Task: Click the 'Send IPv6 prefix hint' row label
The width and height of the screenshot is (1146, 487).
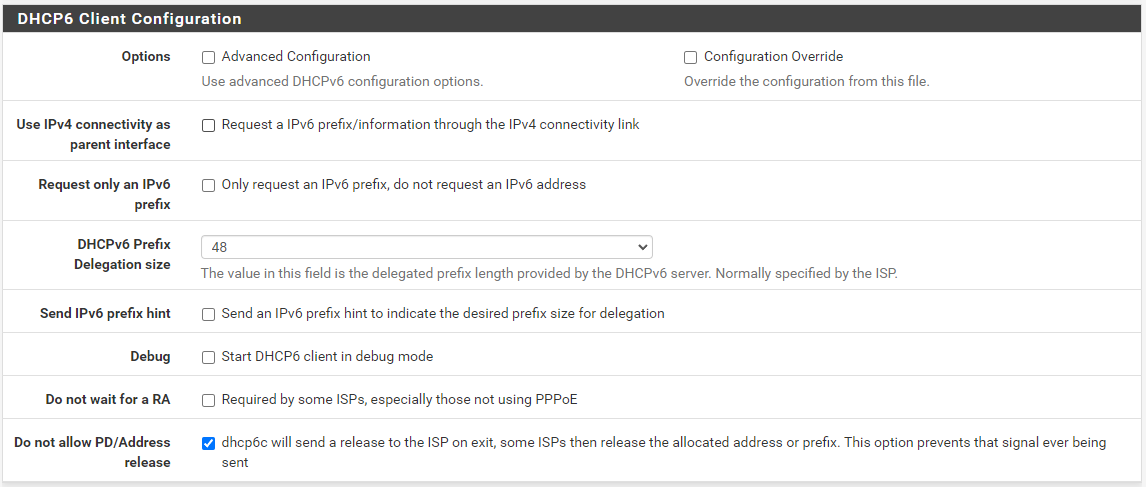Action: [x=105, y=314]
